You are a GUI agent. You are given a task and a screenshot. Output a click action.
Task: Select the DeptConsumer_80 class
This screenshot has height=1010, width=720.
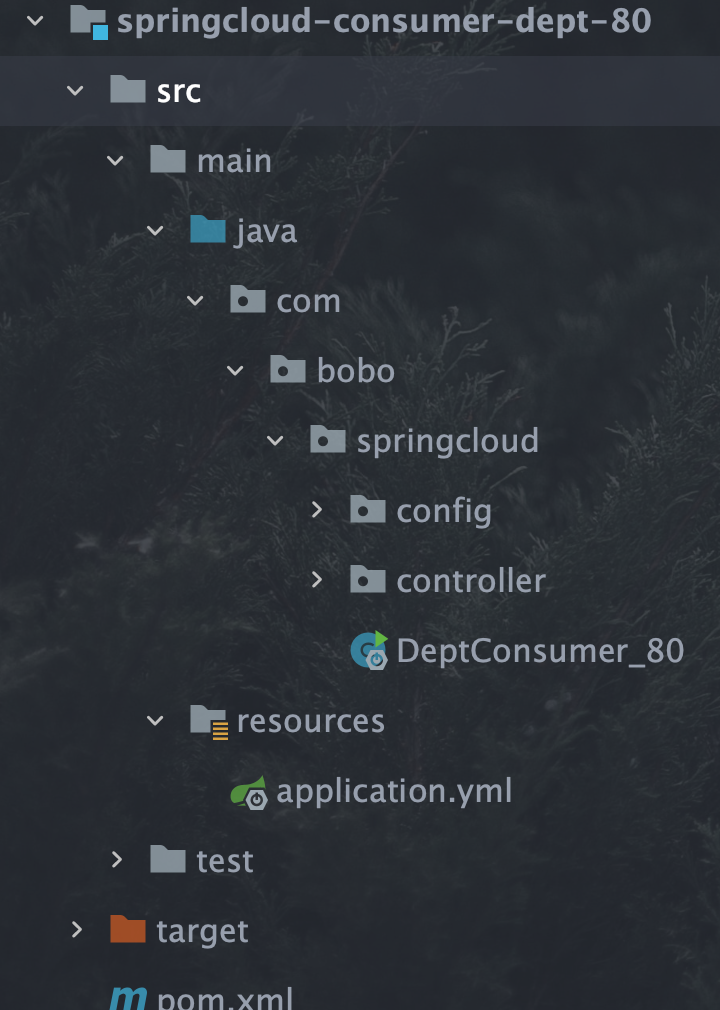point(540,651)
